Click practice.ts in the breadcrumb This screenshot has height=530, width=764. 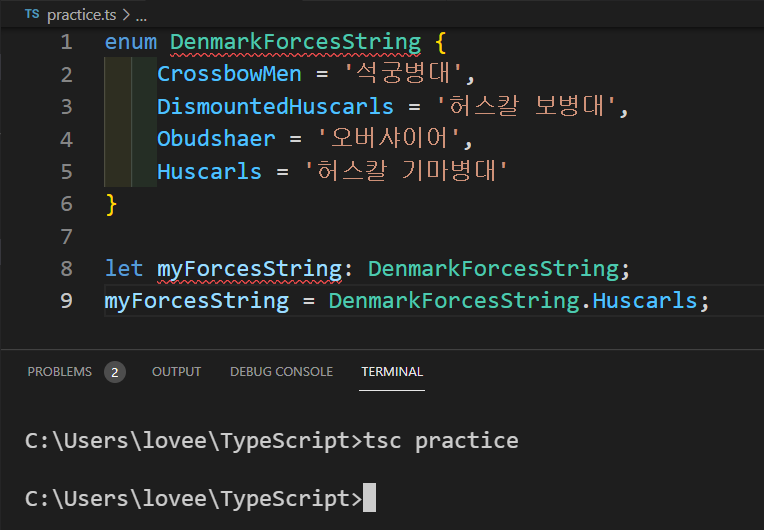81,15
